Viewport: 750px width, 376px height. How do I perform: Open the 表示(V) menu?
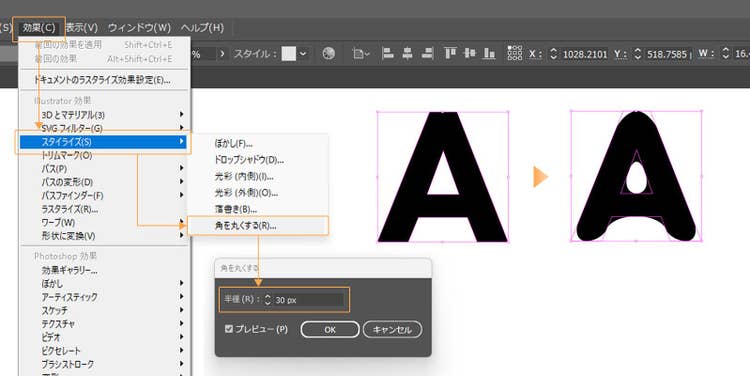[x=81, y=28]
